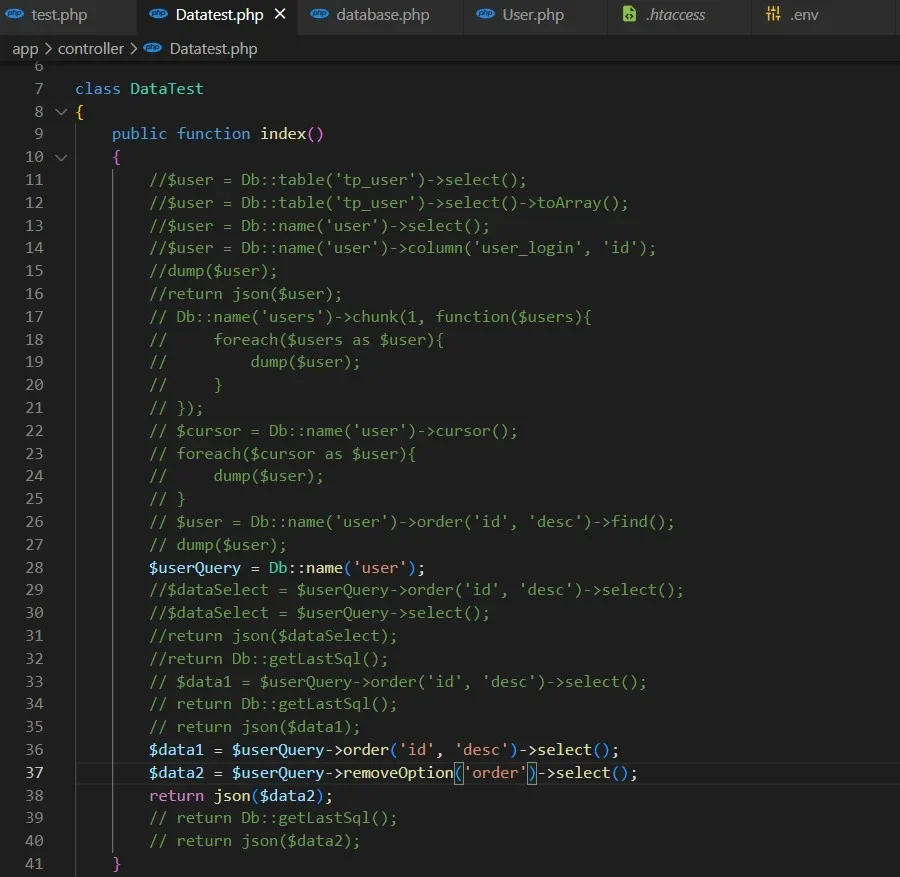Screen dimensions: 900x877
Task: Switch to the test.php tab
Action: (59, 15)
